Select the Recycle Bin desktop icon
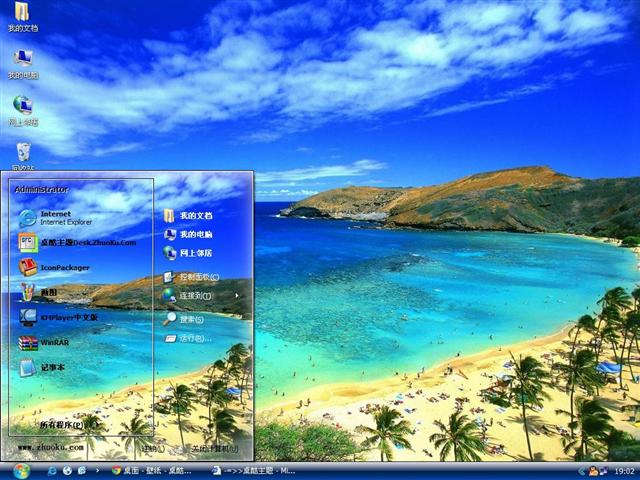 point(23,156)
